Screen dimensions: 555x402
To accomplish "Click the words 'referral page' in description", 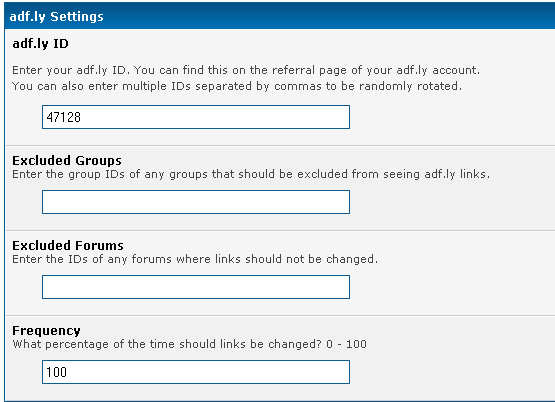I will coord(293,70).
